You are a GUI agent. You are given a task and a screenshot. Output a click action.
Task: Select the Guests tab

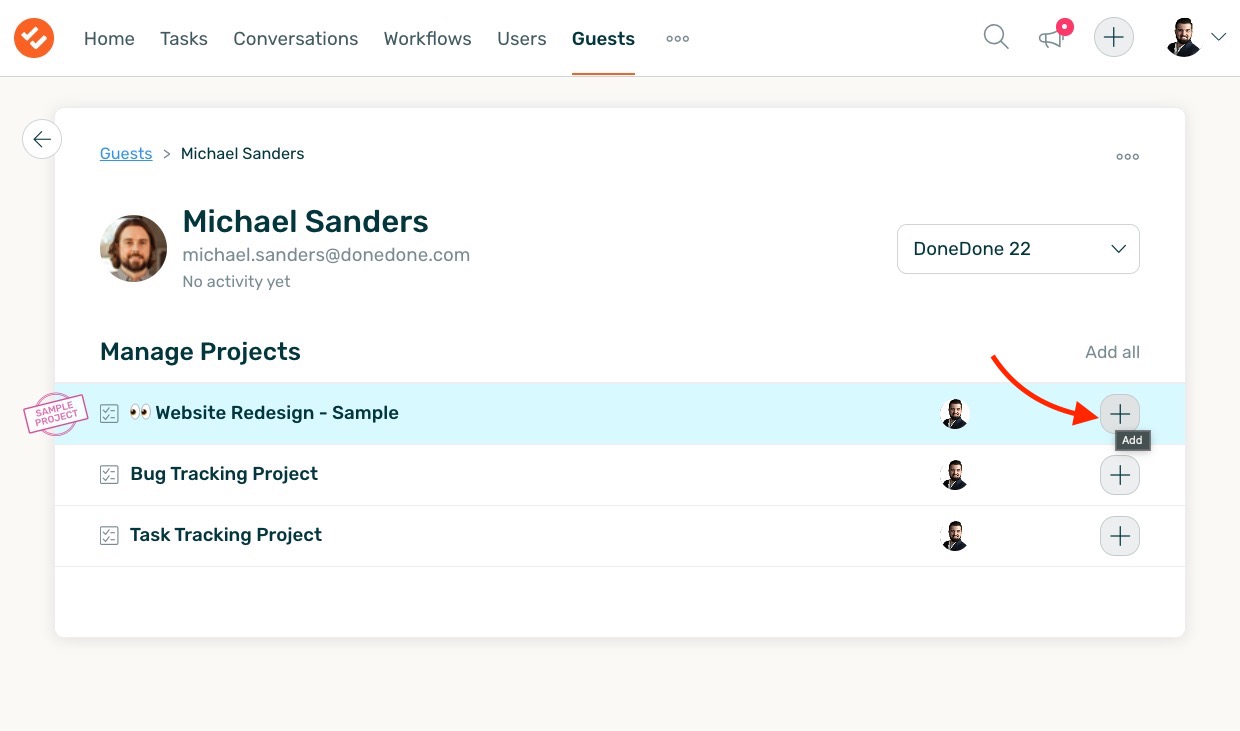(603, 39)
